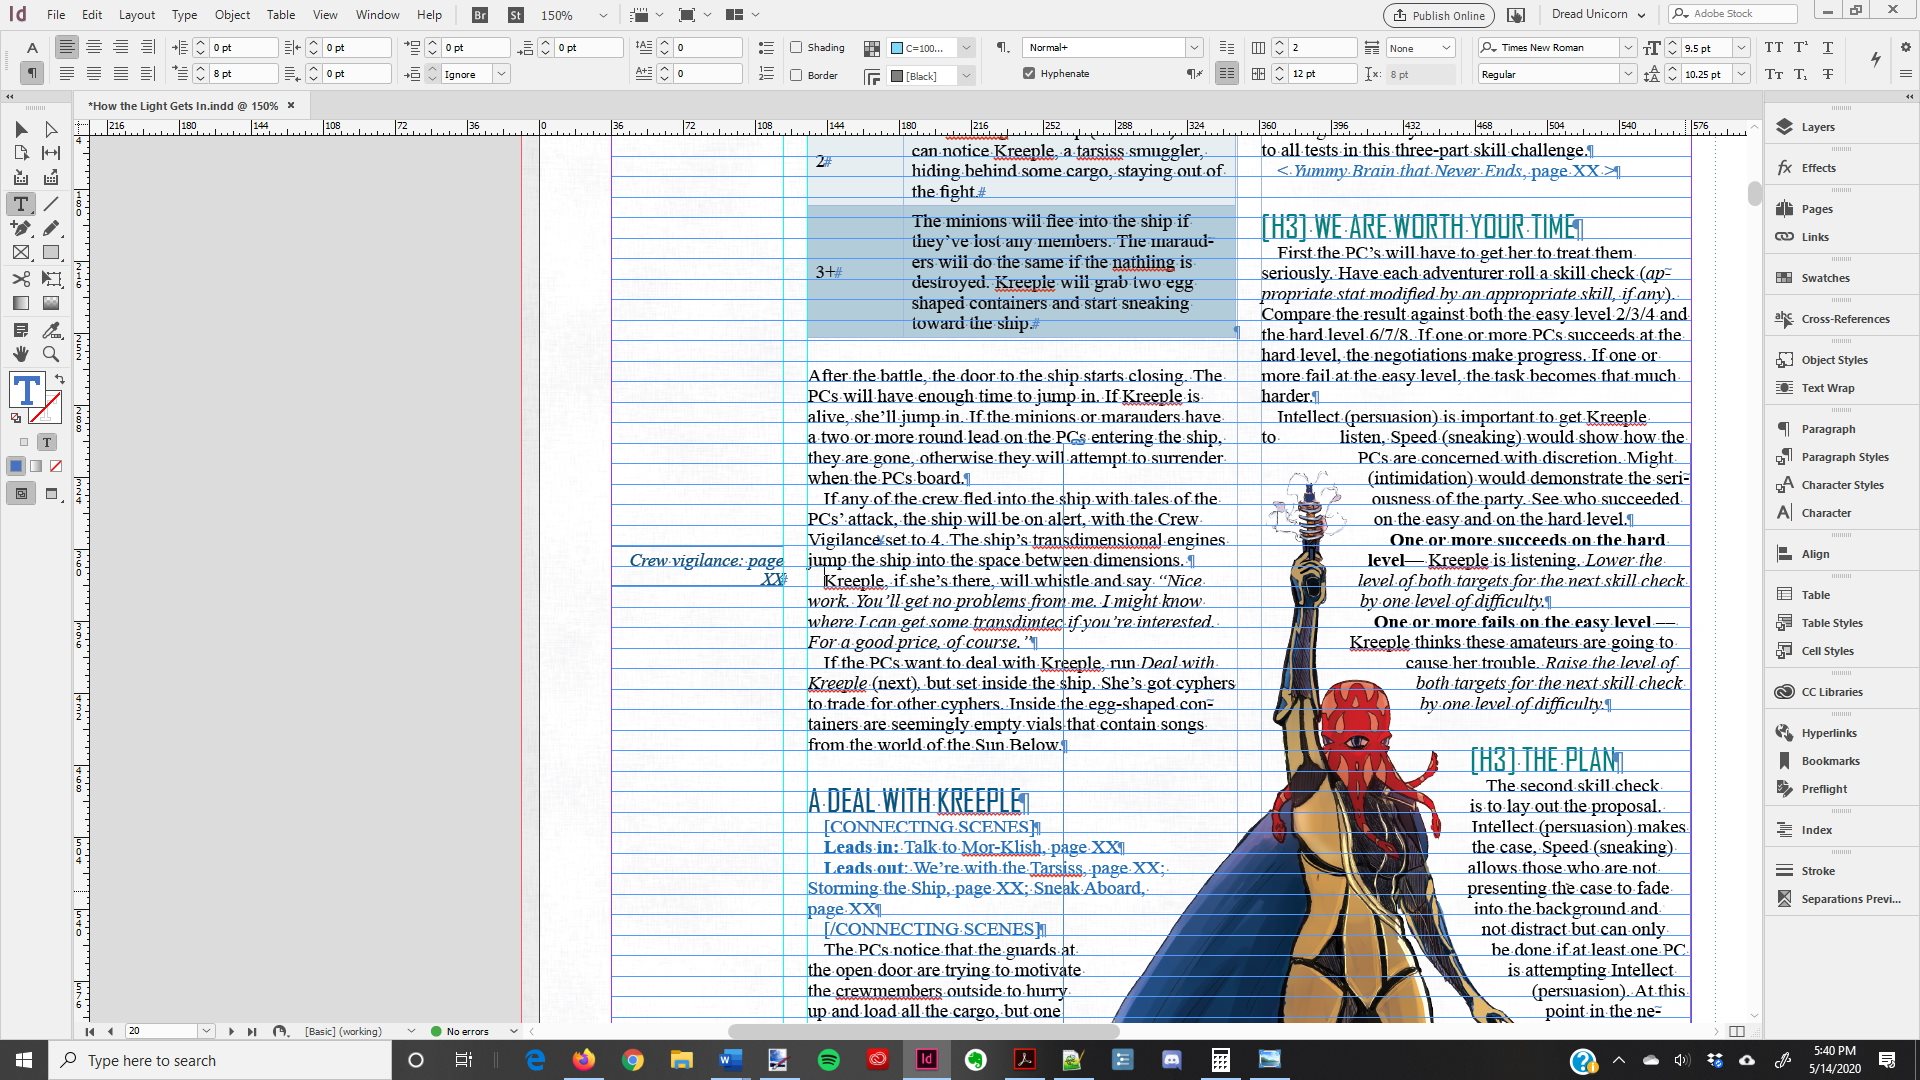The width and height of the screenshot is (1920, 1080).
Task: Uncheck the Hyphenate checkbox
Action: [1029, 73]
